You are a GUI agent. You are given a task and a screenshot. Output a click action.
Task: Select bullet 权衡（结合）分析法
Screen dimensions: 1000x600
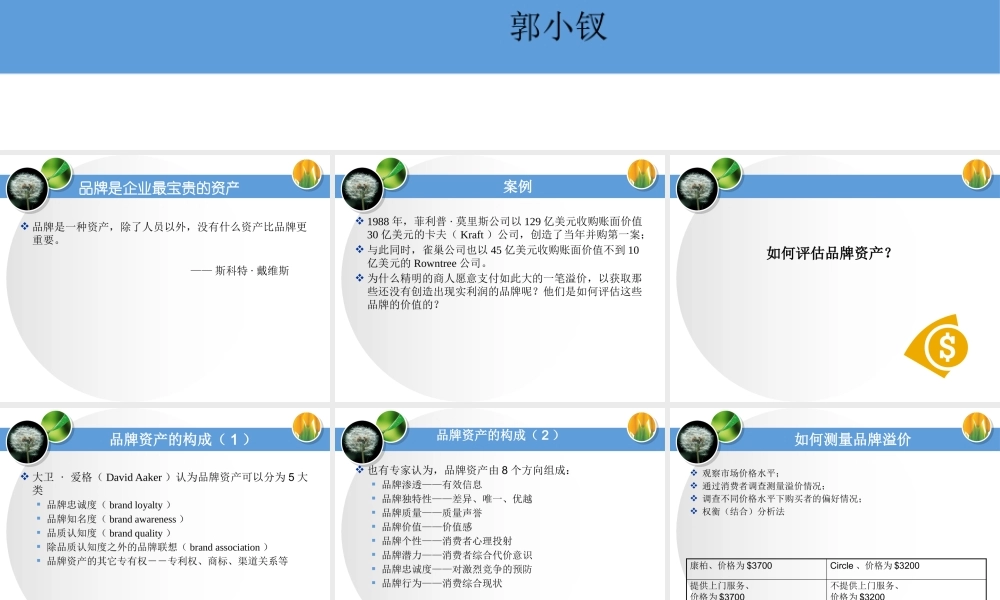click(x=743, y=511)
